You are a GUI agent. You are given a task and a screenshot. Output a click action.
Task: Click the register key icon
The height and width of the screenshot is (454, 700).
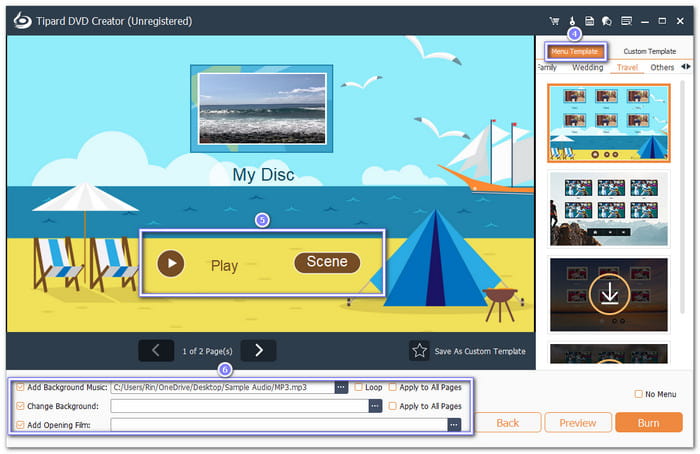click(x=572, y=21)
